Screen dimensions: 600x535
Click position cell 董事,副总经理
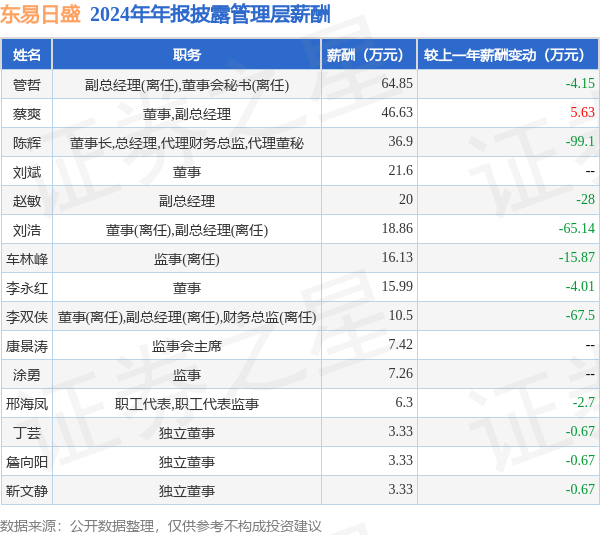coord(187,114)
